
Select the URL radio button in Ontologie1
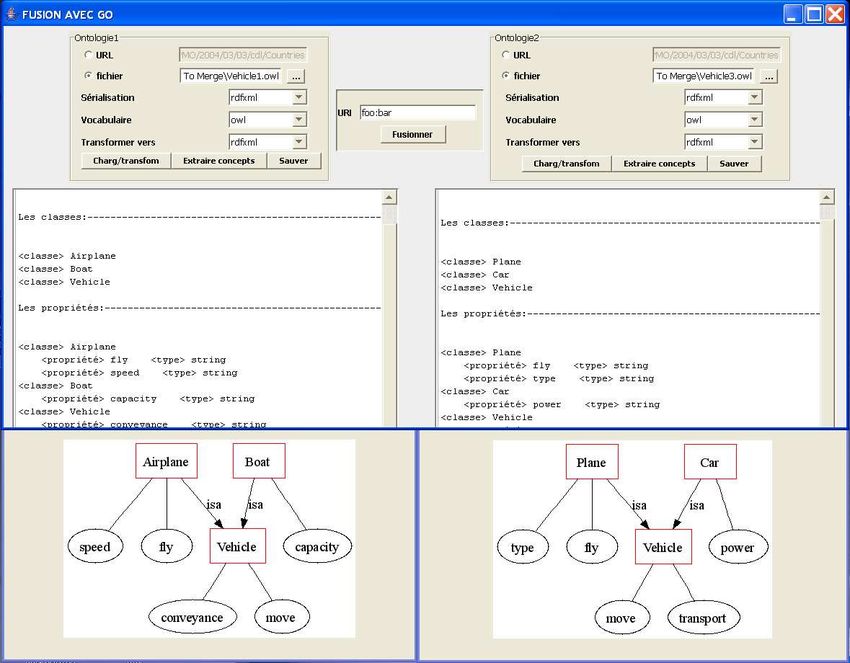pyautogui.click(x=88, y=55)
